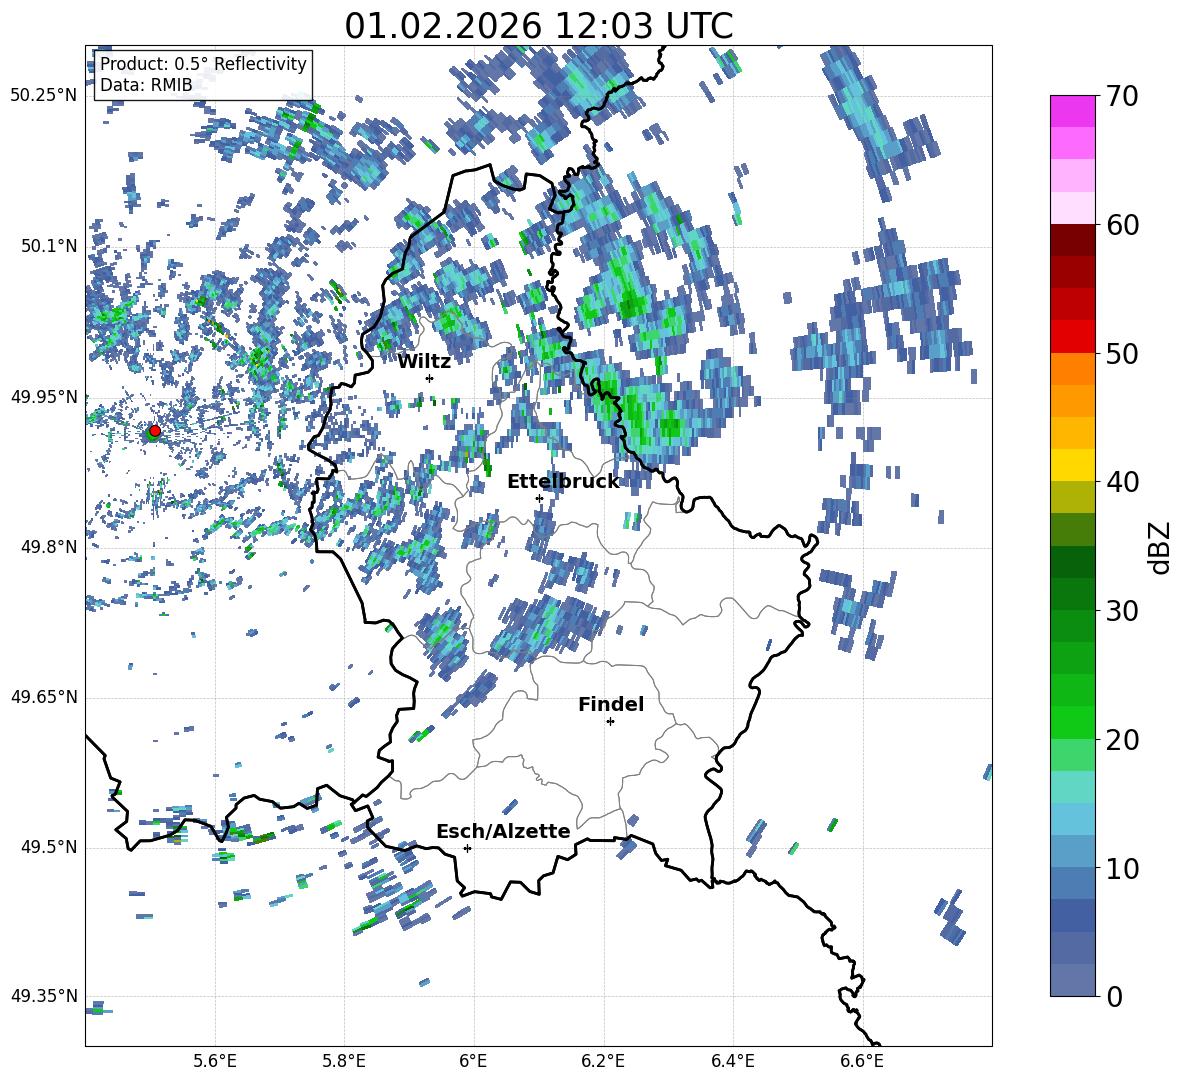Pick the dark maroon swatch below 60

point(1072,240)
